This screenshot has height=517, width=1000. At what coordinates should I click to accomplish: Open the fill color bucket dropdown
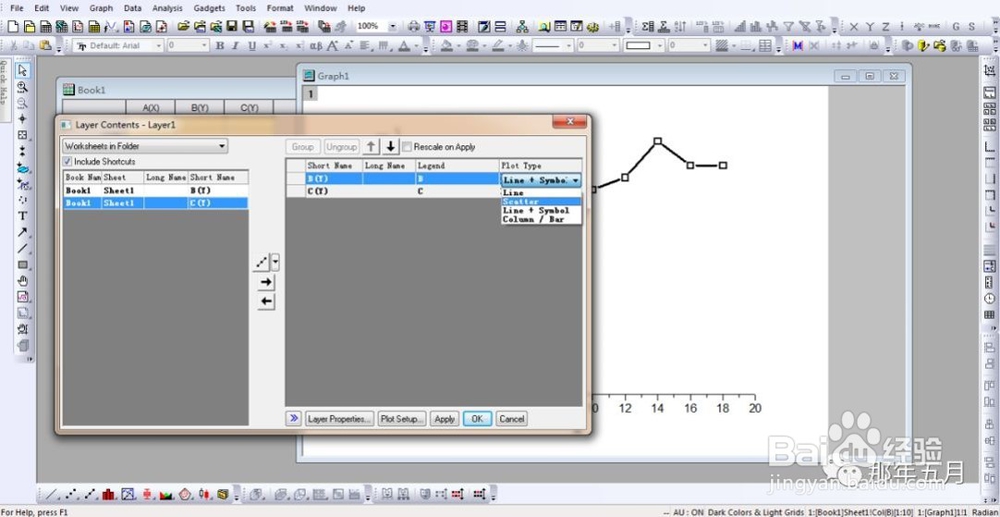click(457, 46)
